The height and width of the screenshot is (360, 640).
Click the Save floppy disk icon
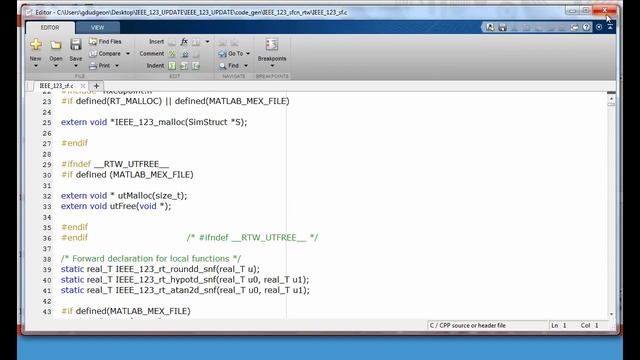pyautogui.click(x=76, y=44)
